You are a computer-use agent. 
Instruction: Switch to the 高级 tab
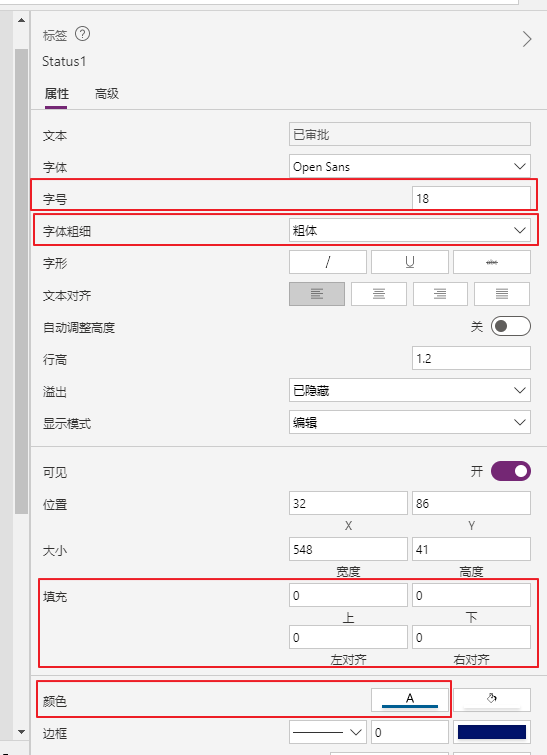pyautogui.click(x=106, y=93)
